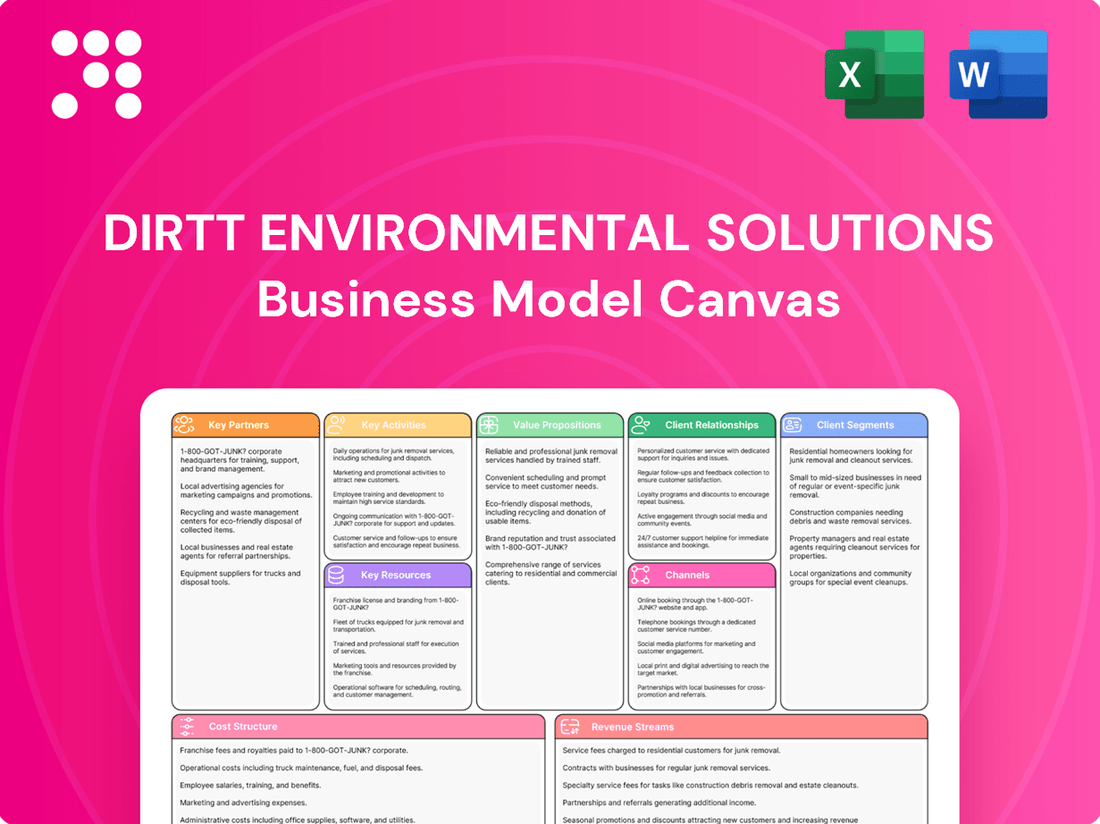This screenshot has width=1100, height=824.
Task: Click the Word file icon
Action: point(998,74)
